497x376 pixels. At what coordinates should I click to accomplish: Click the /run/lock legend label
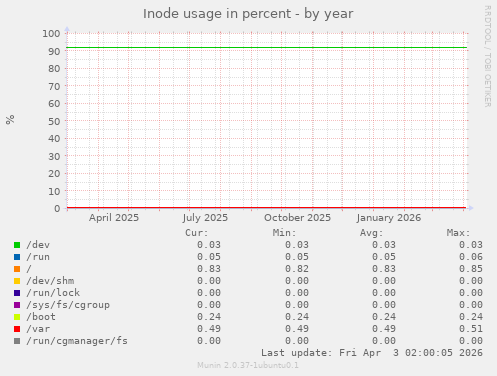[53, 293]
